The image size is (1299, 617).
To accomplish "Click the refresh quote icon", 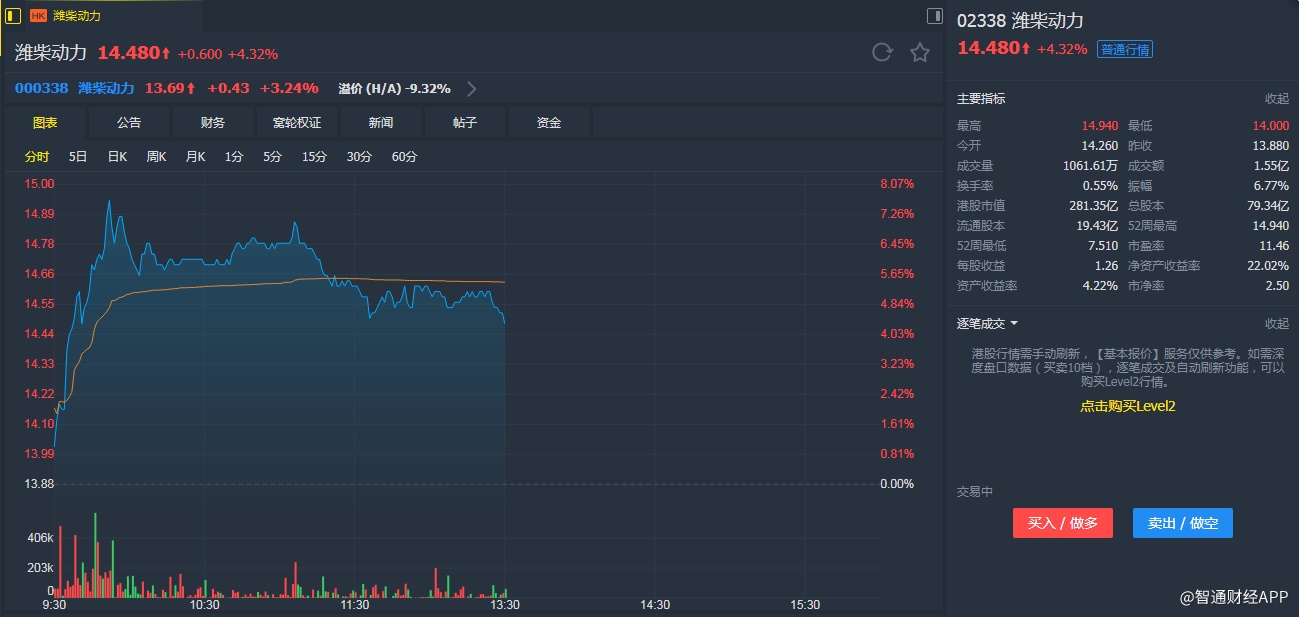I will pyautogui.click(x=881, y=53).
